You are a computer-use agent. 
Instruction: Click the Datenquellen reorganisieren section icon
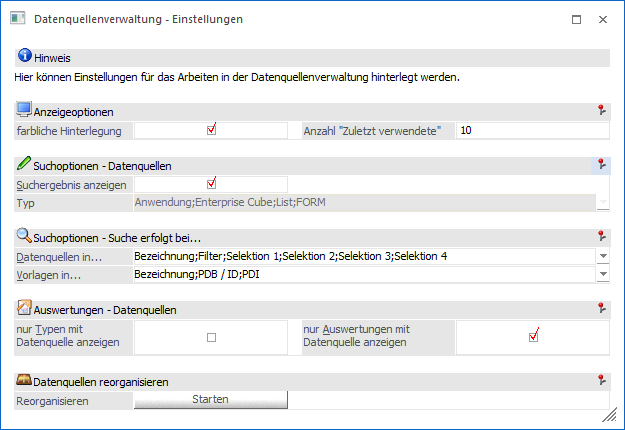(x=24, y=381)
